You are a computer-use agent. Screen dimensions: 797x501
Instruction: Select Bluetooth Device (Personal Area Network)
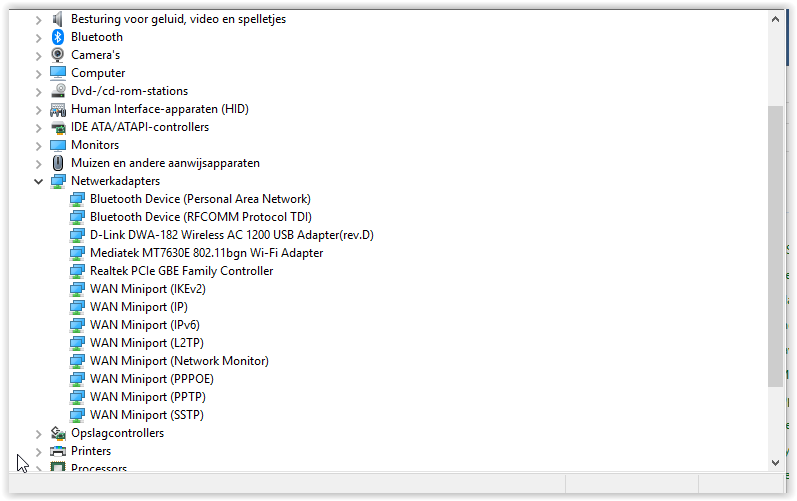point(200,199)
